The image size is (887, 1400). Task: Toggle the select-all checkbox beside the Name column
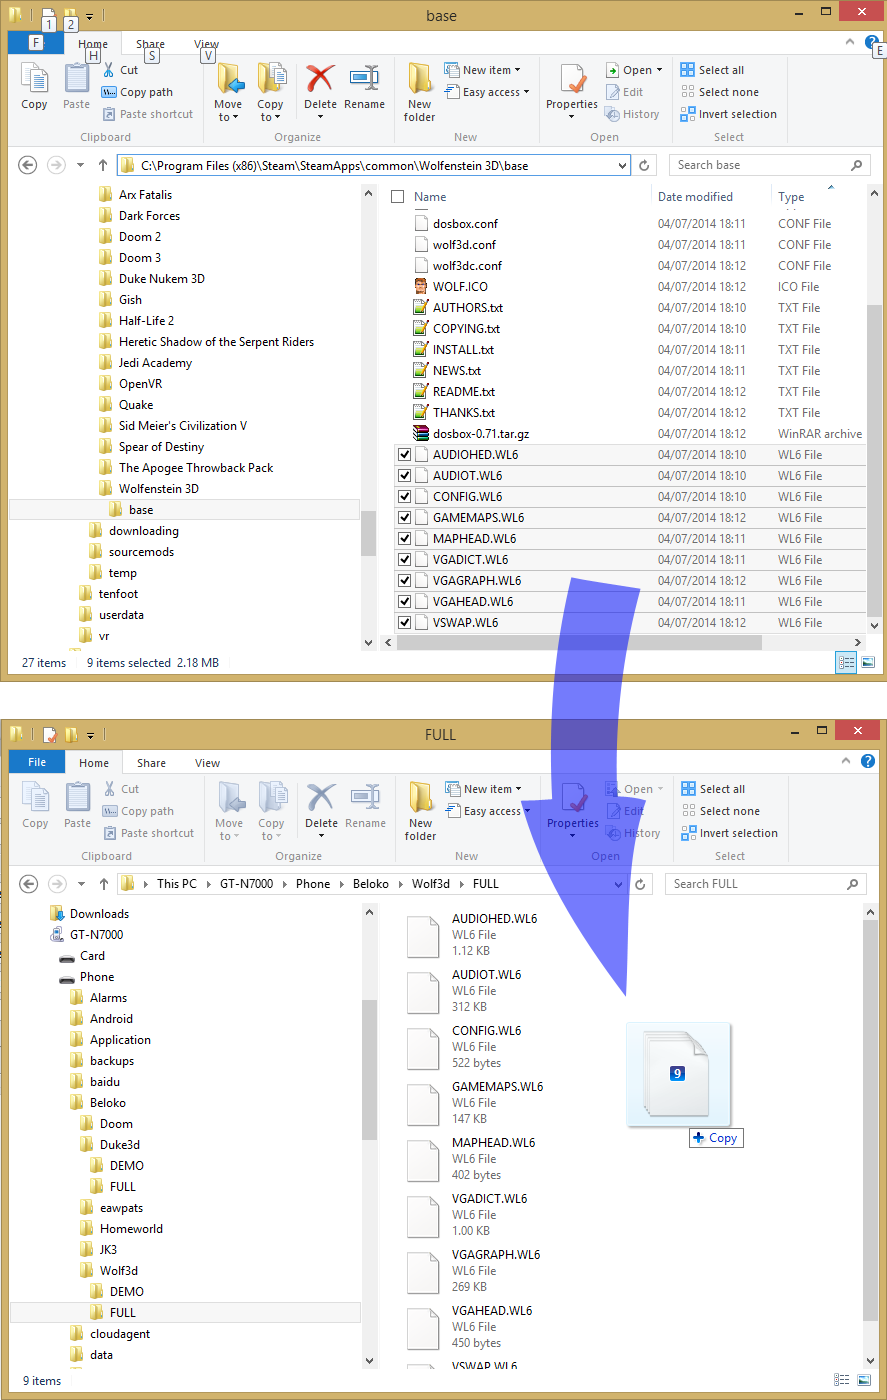[x=397, y=197]
